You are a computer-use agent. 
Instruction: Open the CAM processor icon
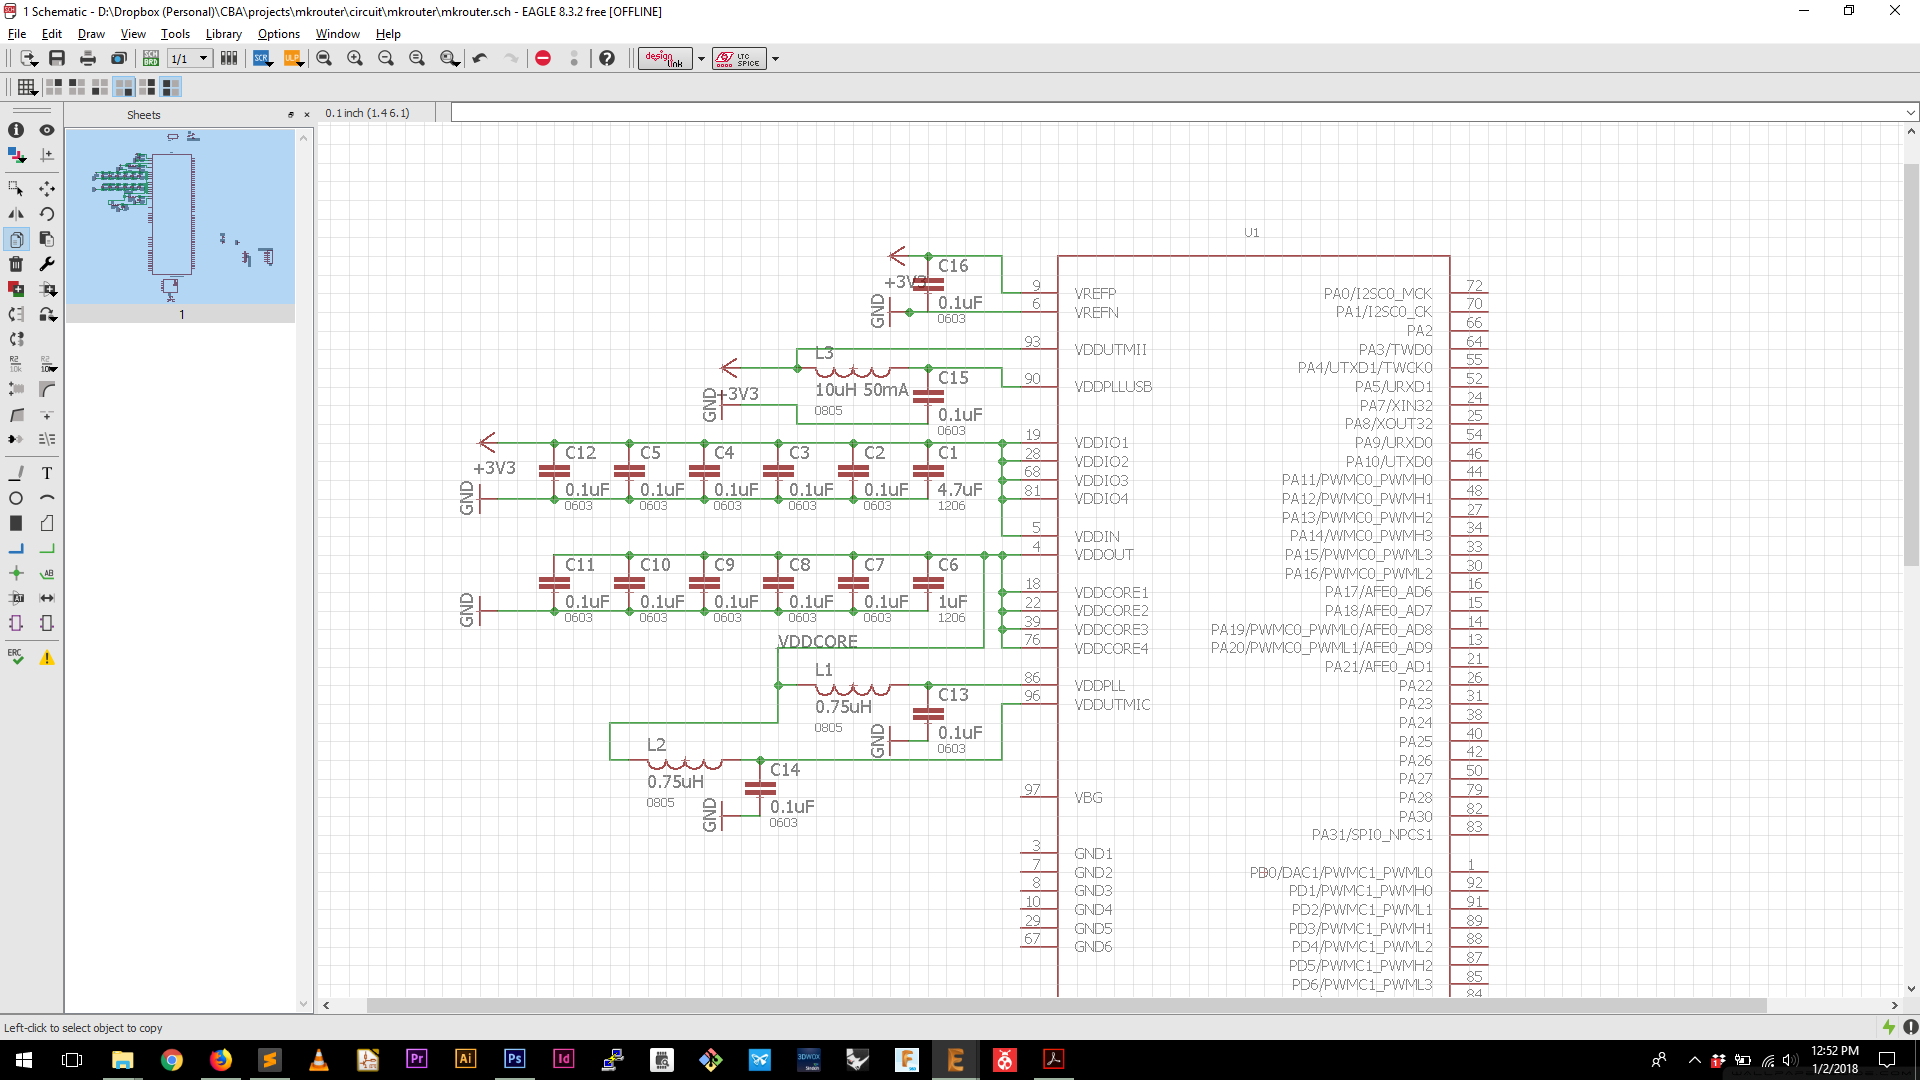tap(119, 59)
